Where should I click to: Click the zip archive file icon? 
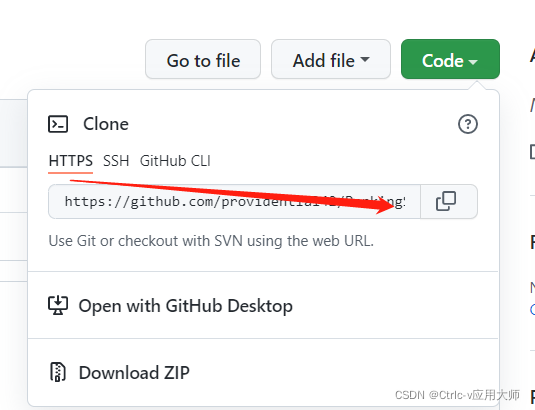coord(58,372)
